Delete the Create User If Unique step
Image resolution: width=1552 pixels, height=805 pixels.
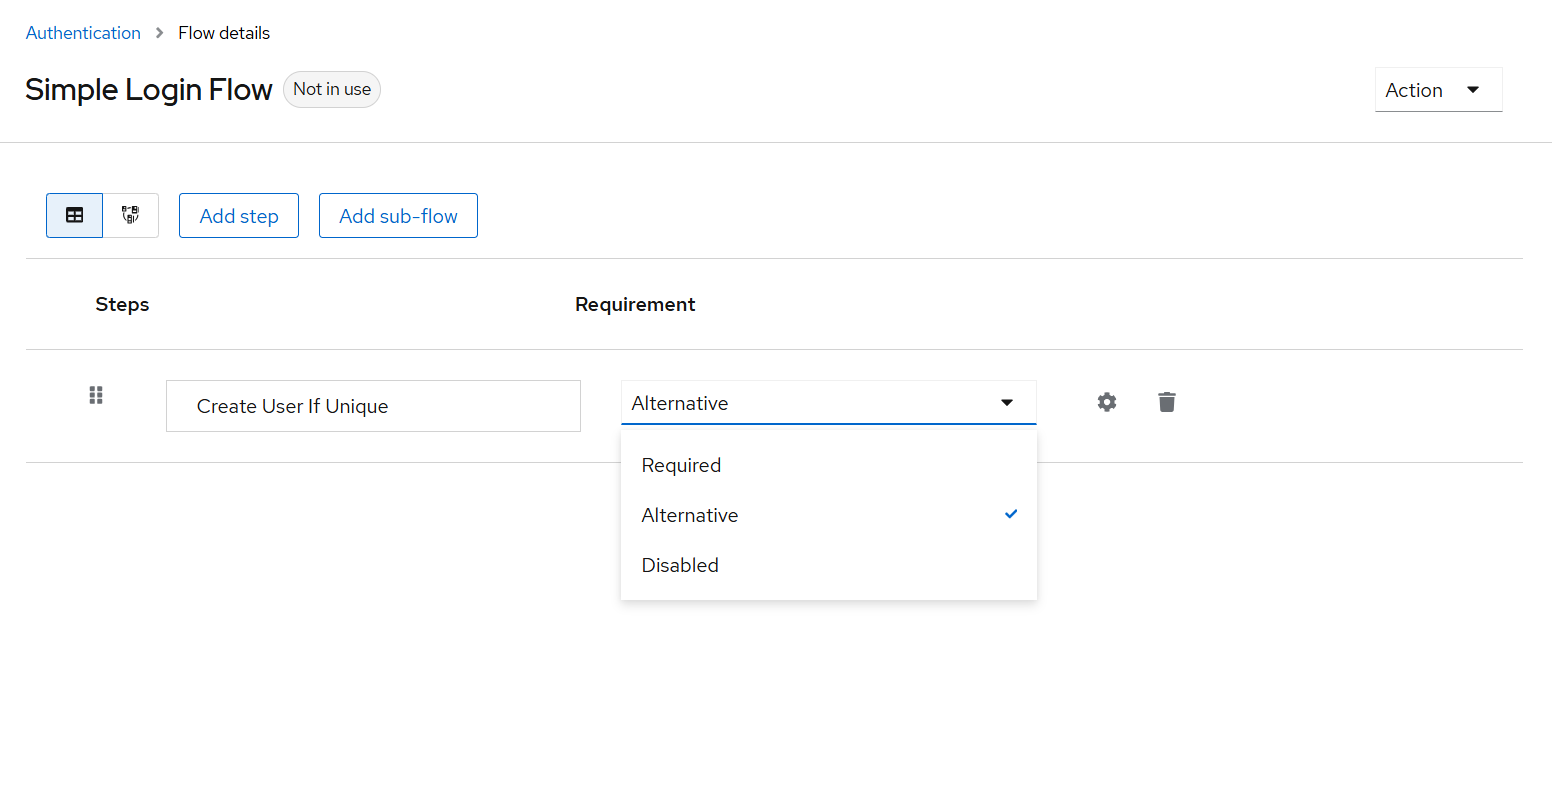(1166, 402)
